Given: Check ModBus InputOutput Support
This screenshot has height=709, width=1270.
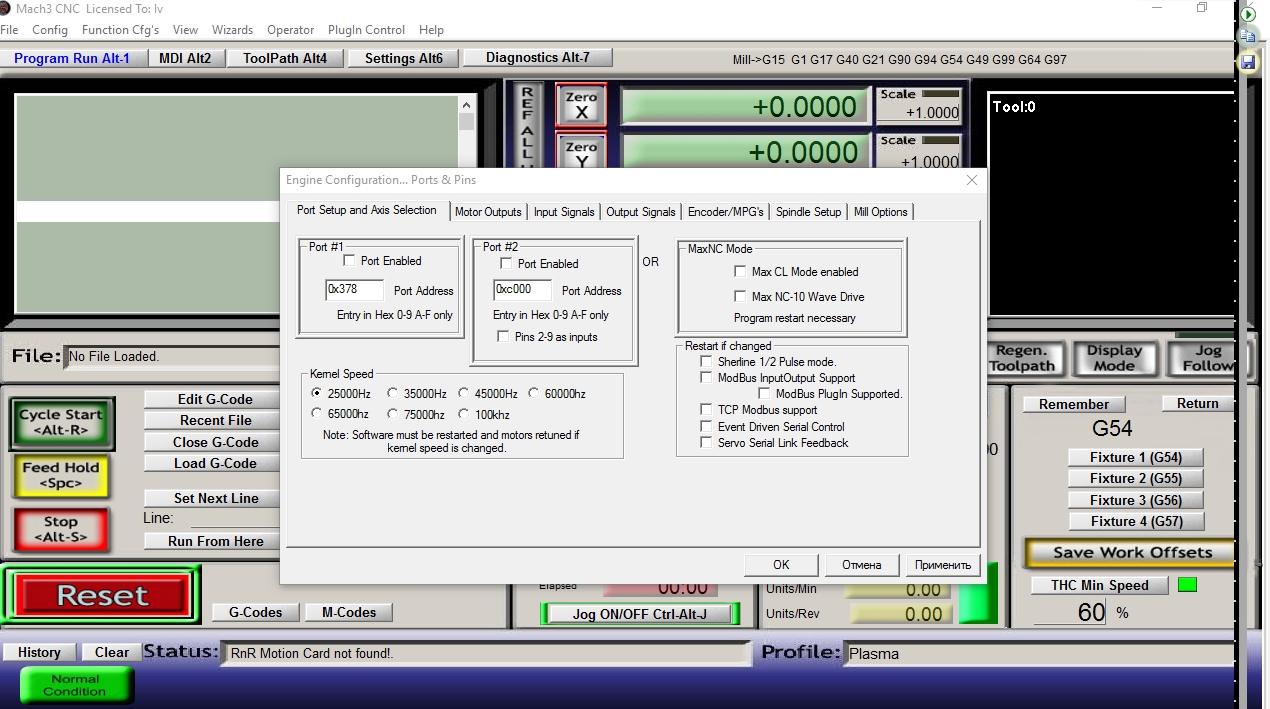Looking at the screenshot, I should [706, 377].
